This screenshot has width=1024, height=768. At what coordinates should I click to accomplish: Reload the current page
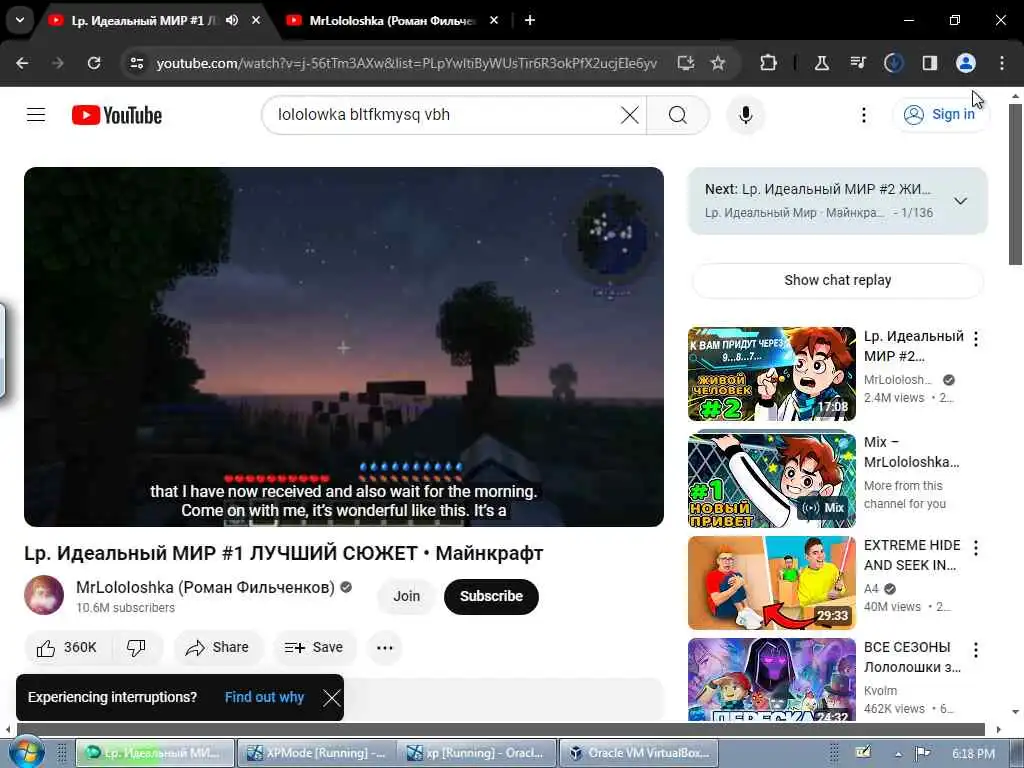pos(94,63)
